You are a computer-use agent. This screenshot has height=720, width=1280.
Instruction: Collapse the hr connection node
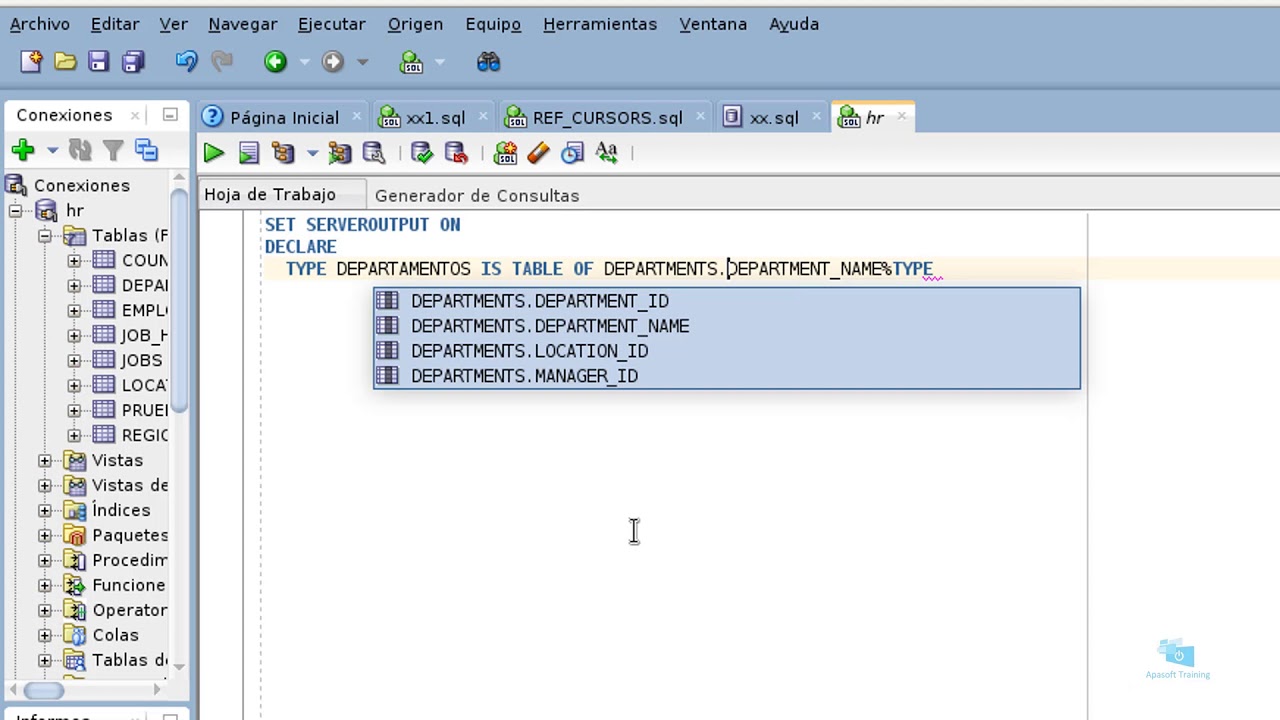16,211
